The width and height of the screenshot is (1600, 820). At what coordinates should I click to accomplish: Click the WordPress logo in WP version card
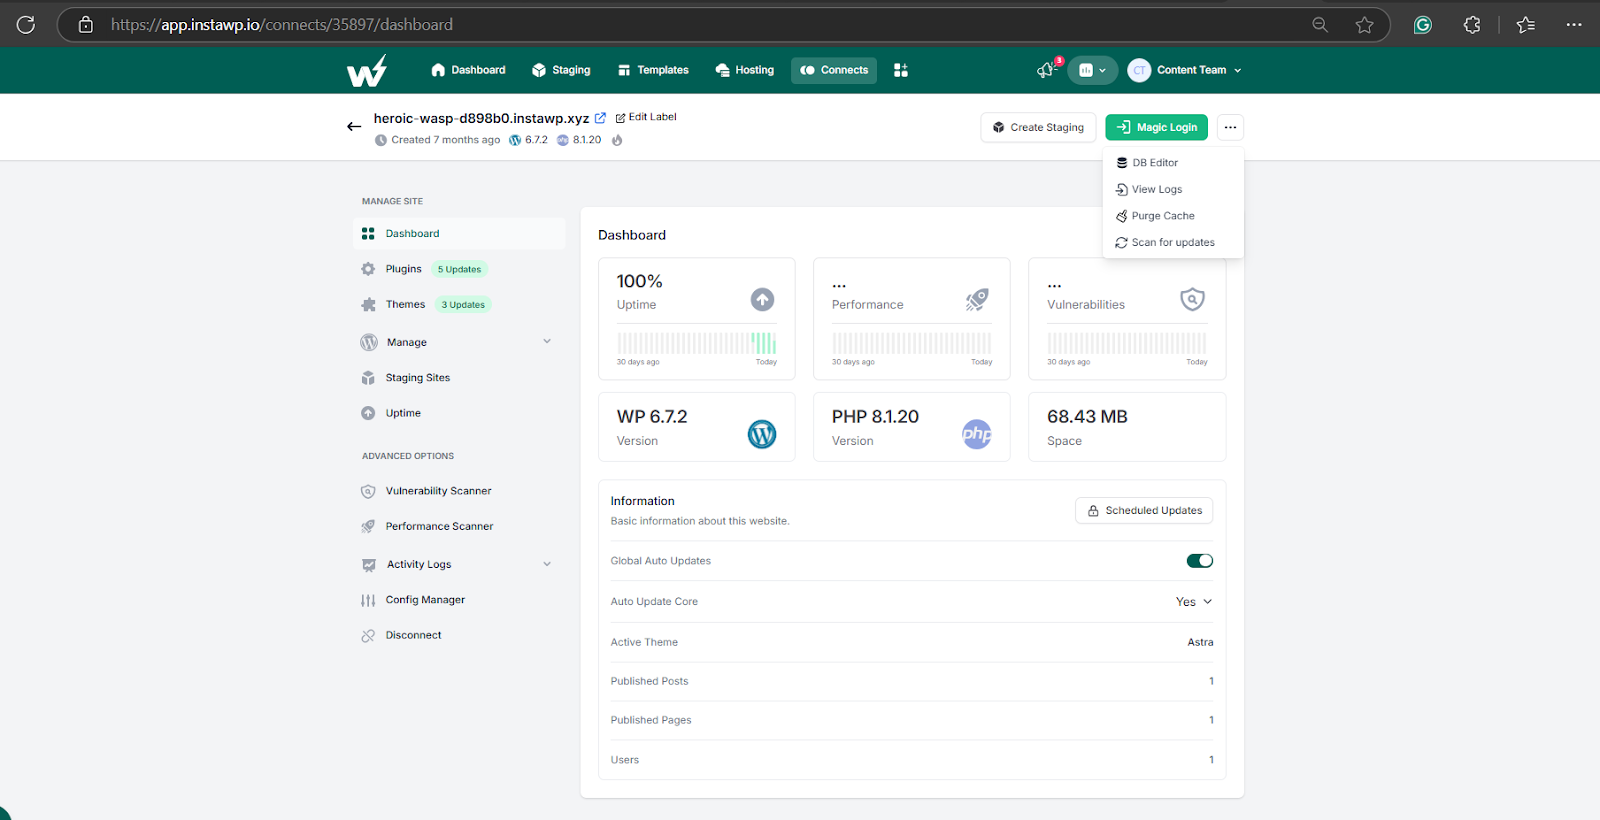(x=762, y=434)
